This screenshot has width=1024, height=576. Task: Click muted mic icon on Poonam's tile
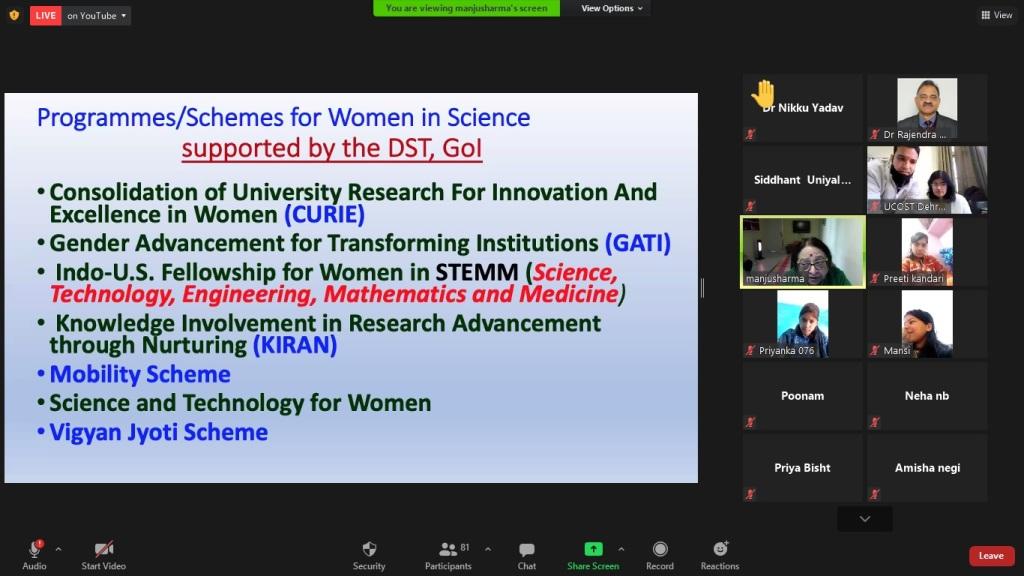750,422
